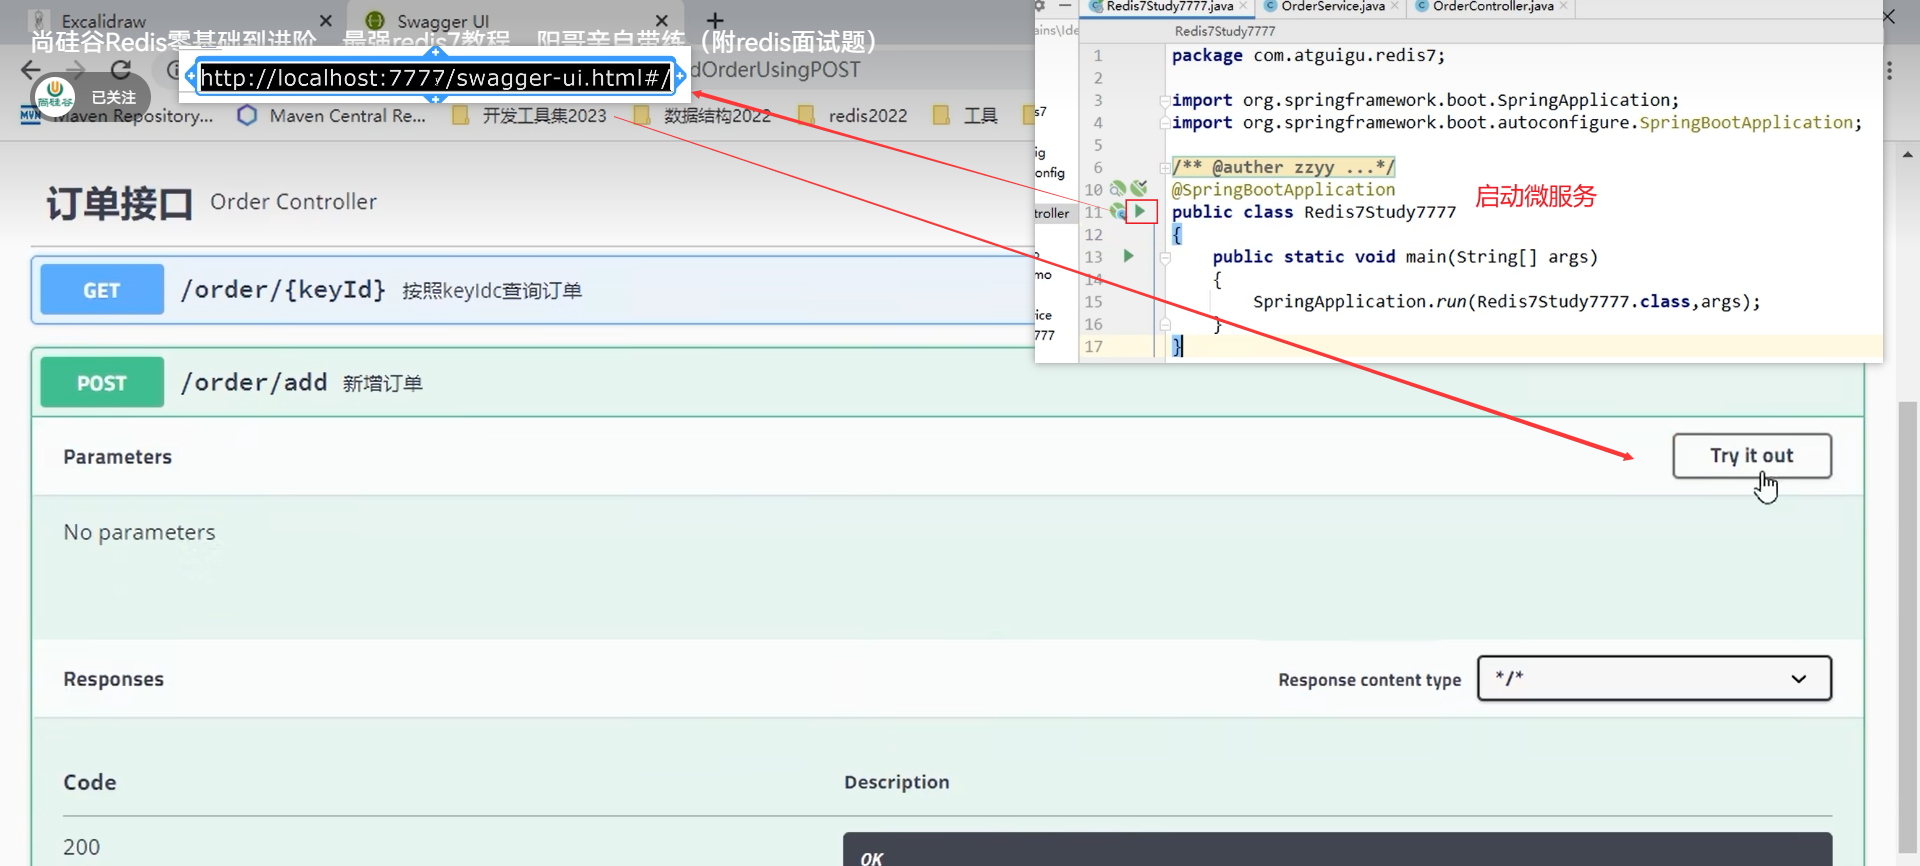The image size is (1920, 866).
Task: Open the 开发工具集2023 bookmark folder
Action: click(x=530, y=116)
